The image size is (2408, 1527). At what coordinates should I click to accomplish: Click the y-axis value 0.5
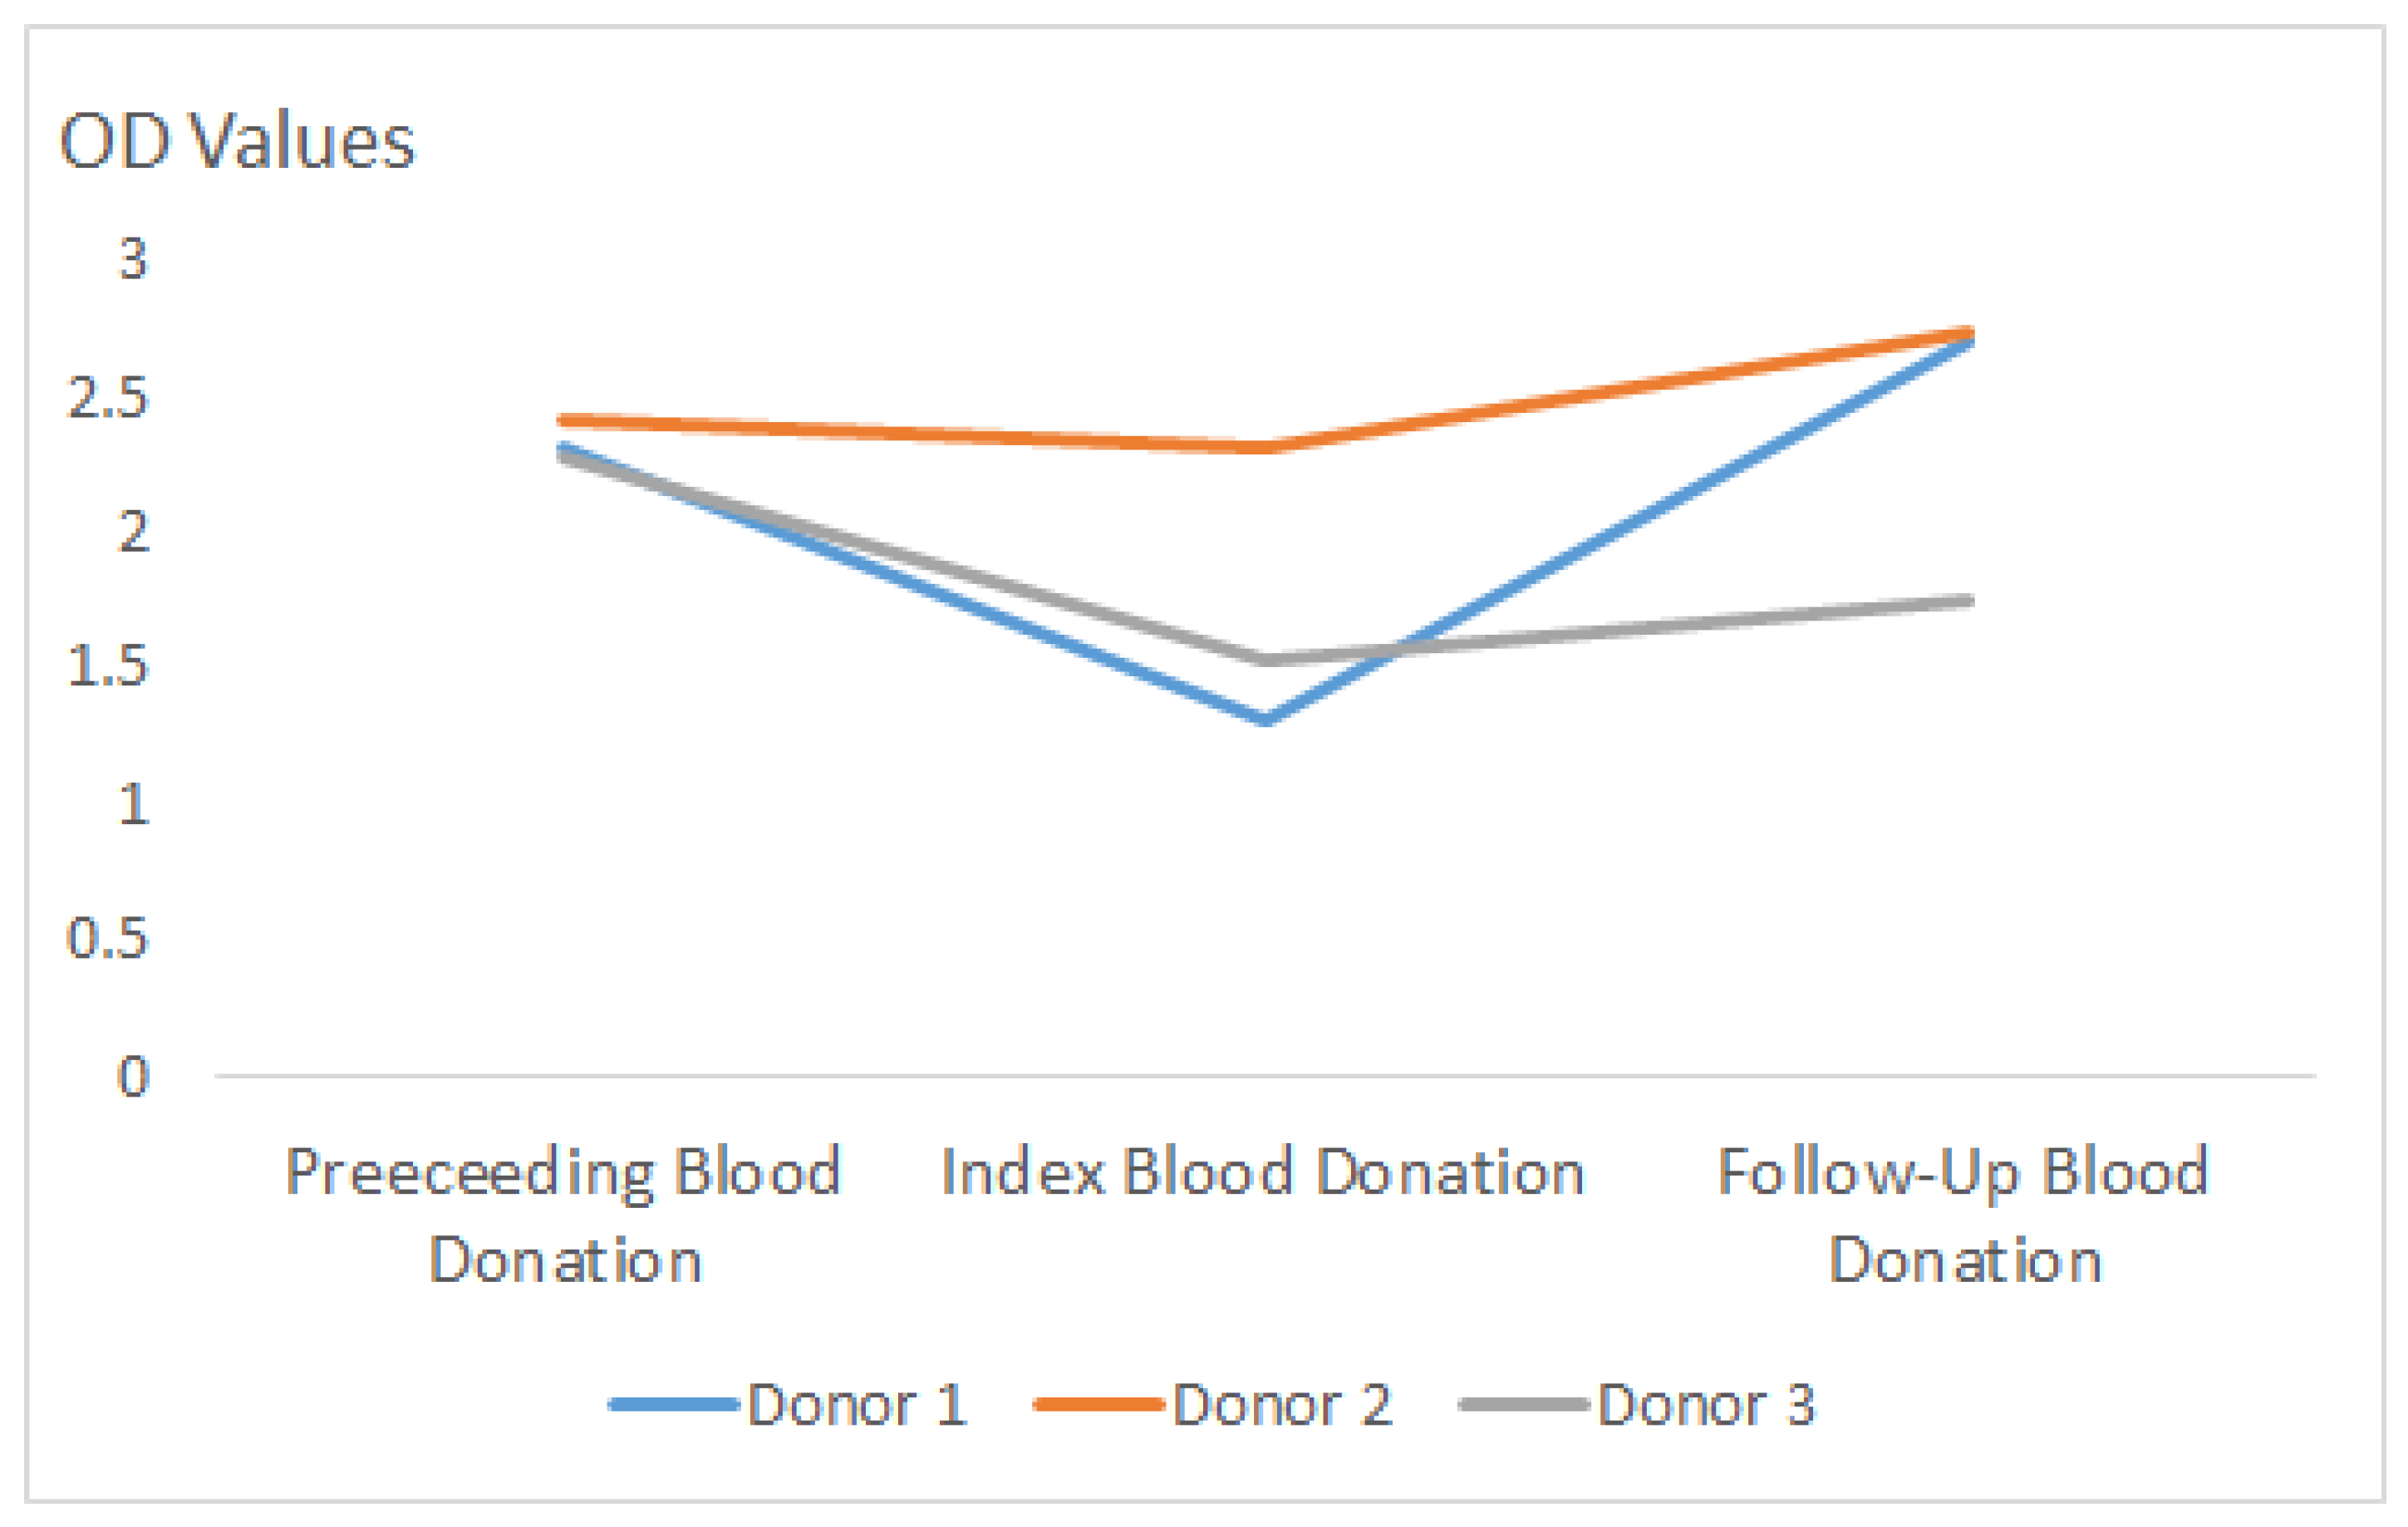pyautogui.click(x=108, y=938)
